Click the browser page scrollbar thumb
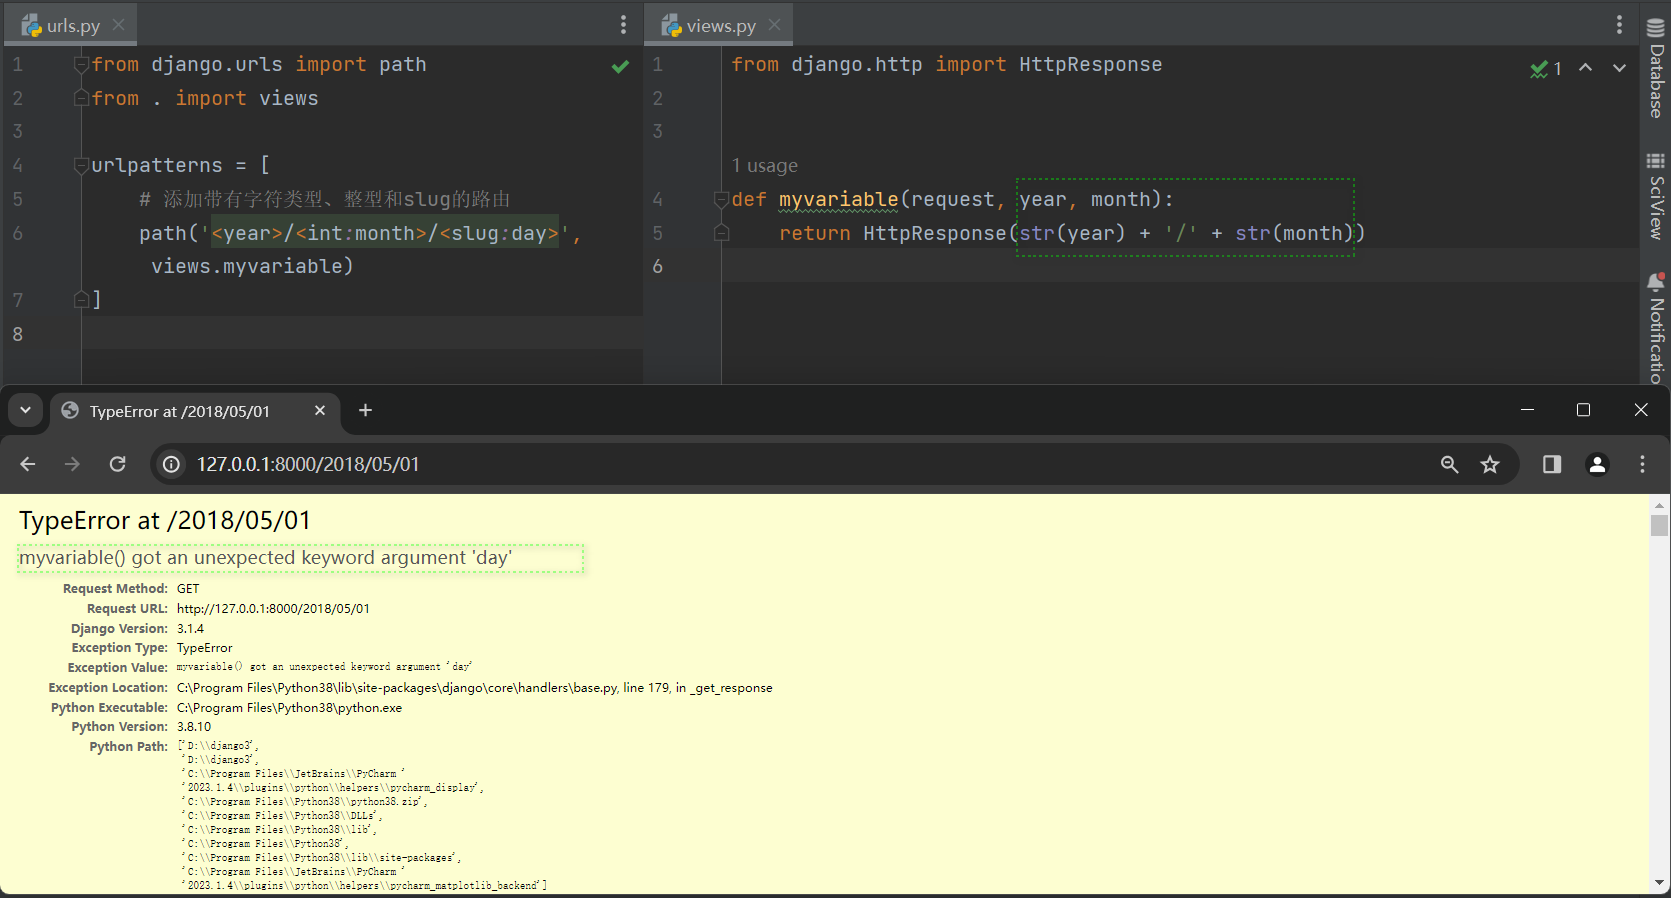 click(1660, 526)
